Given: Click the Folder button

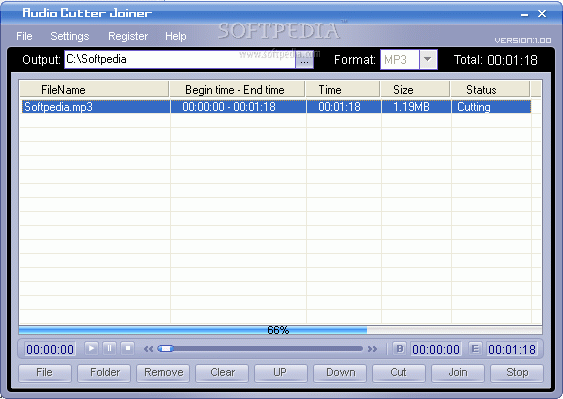Looking at the screenshot, I should 104,373.
